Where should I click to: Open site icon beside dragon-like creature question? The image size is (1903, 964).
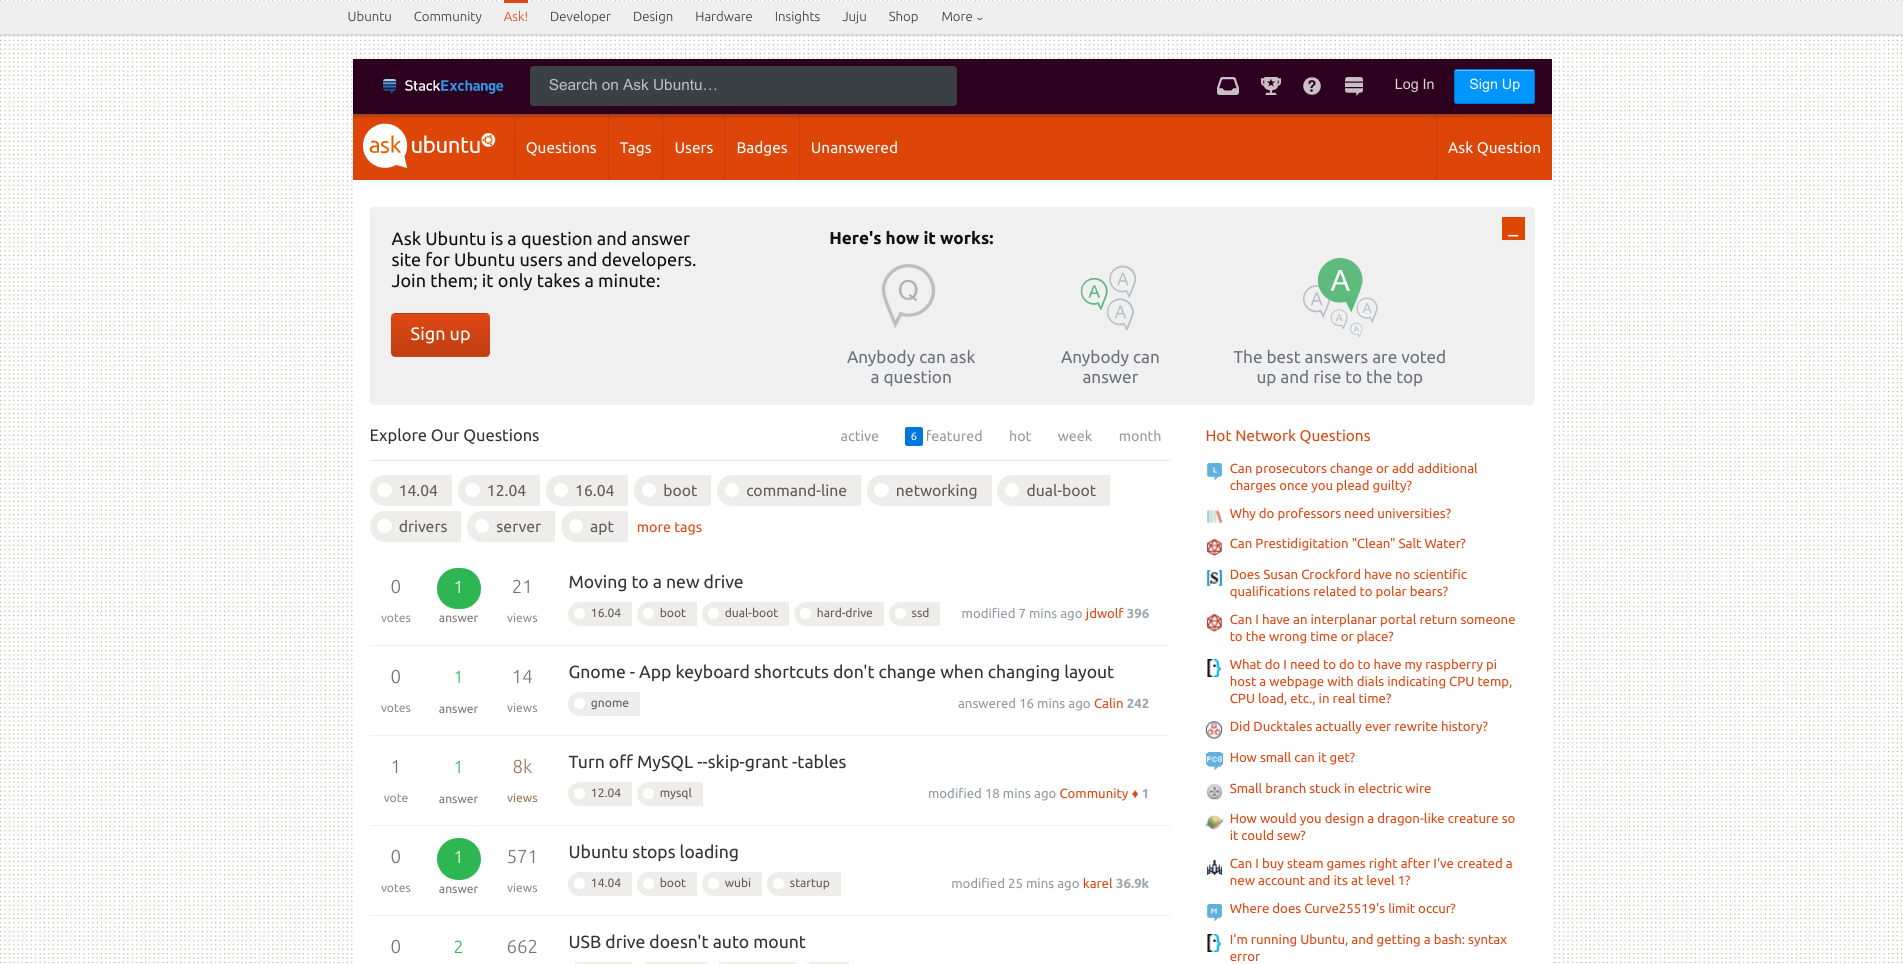(x=1214, y=821)
